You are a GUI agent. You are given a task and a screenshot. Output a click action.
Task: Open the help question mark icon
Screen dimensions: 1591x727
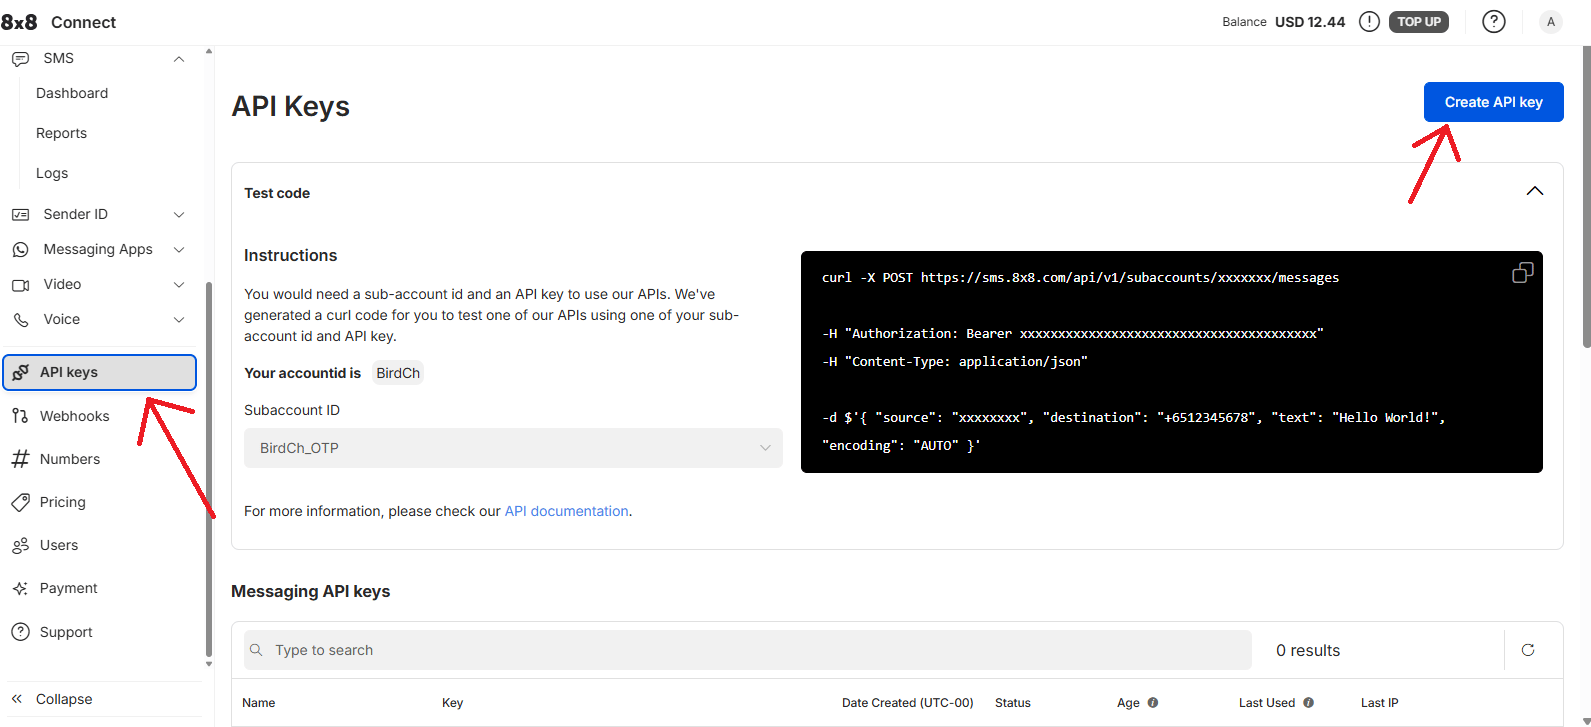1494,22
